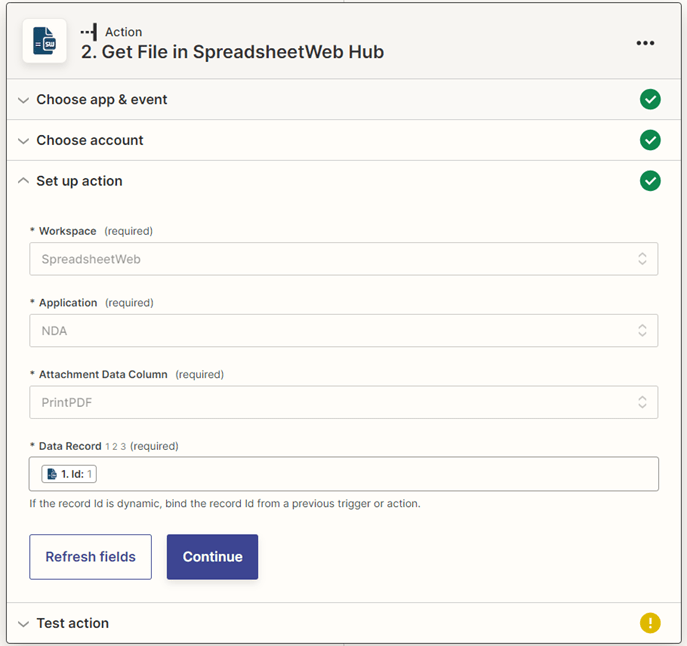The image size is (687, 646).
Task: Click the 'Test action' heading text
Action: pos(73,623)
